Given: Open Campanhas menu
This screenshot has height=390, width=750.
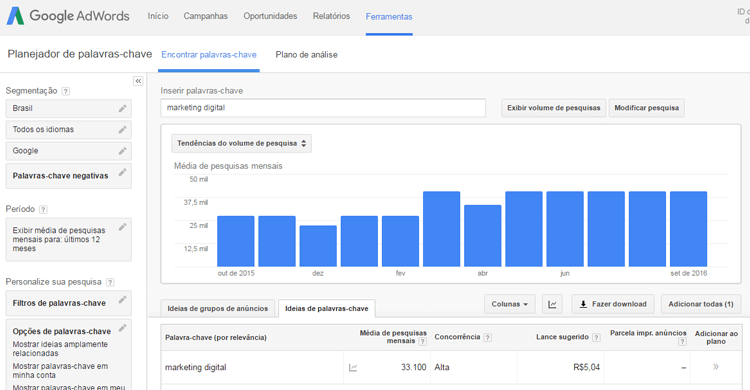Looking at the screenshot, I should 206,16.
